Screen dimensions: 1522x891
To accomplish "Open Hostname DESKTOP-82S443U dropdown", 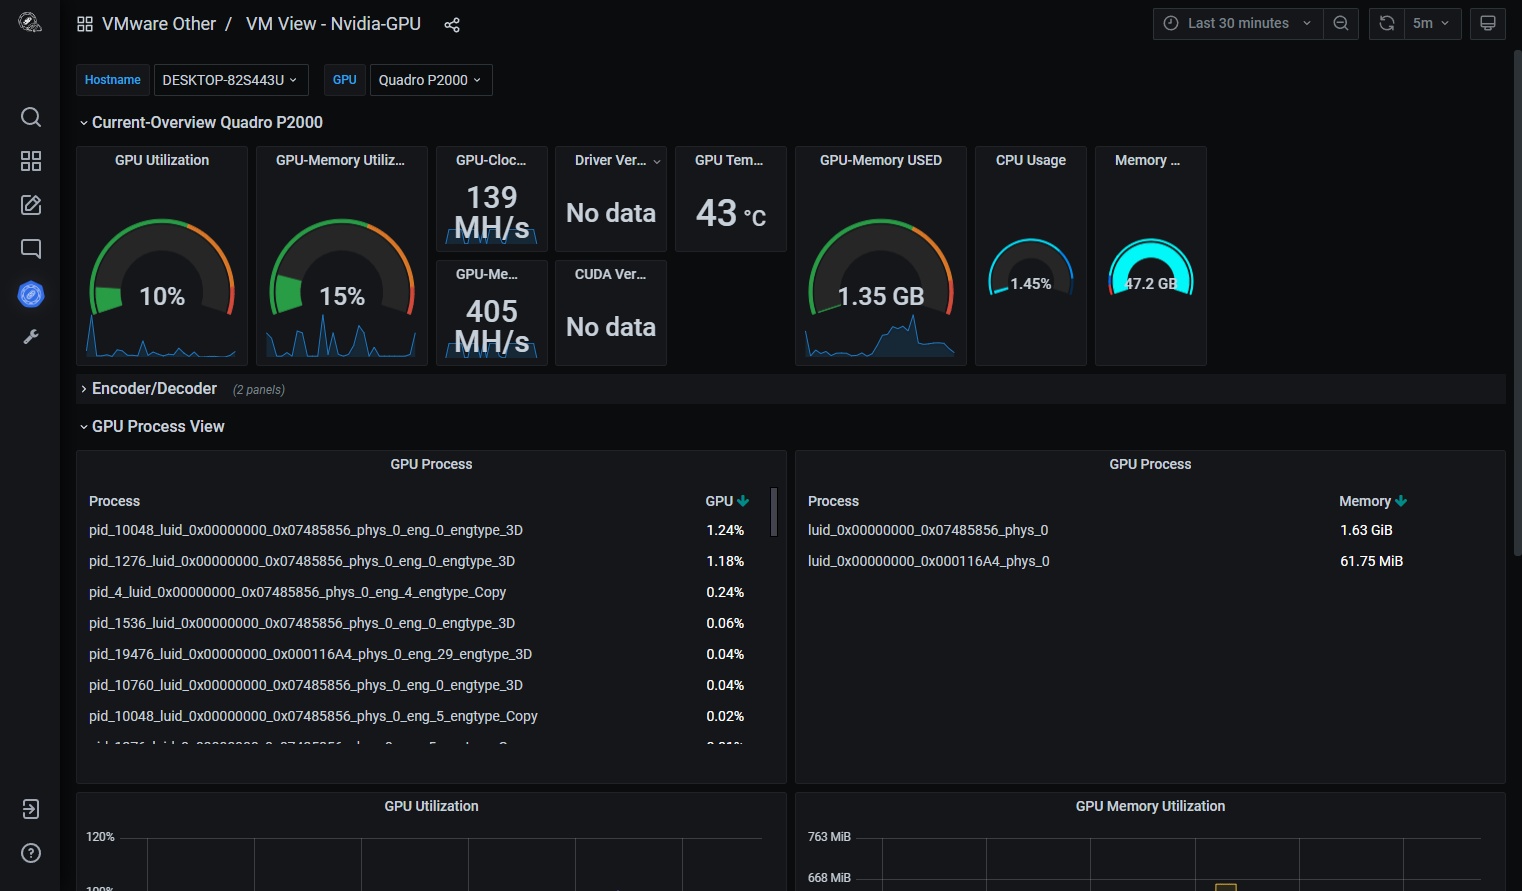I will [231, 80].
